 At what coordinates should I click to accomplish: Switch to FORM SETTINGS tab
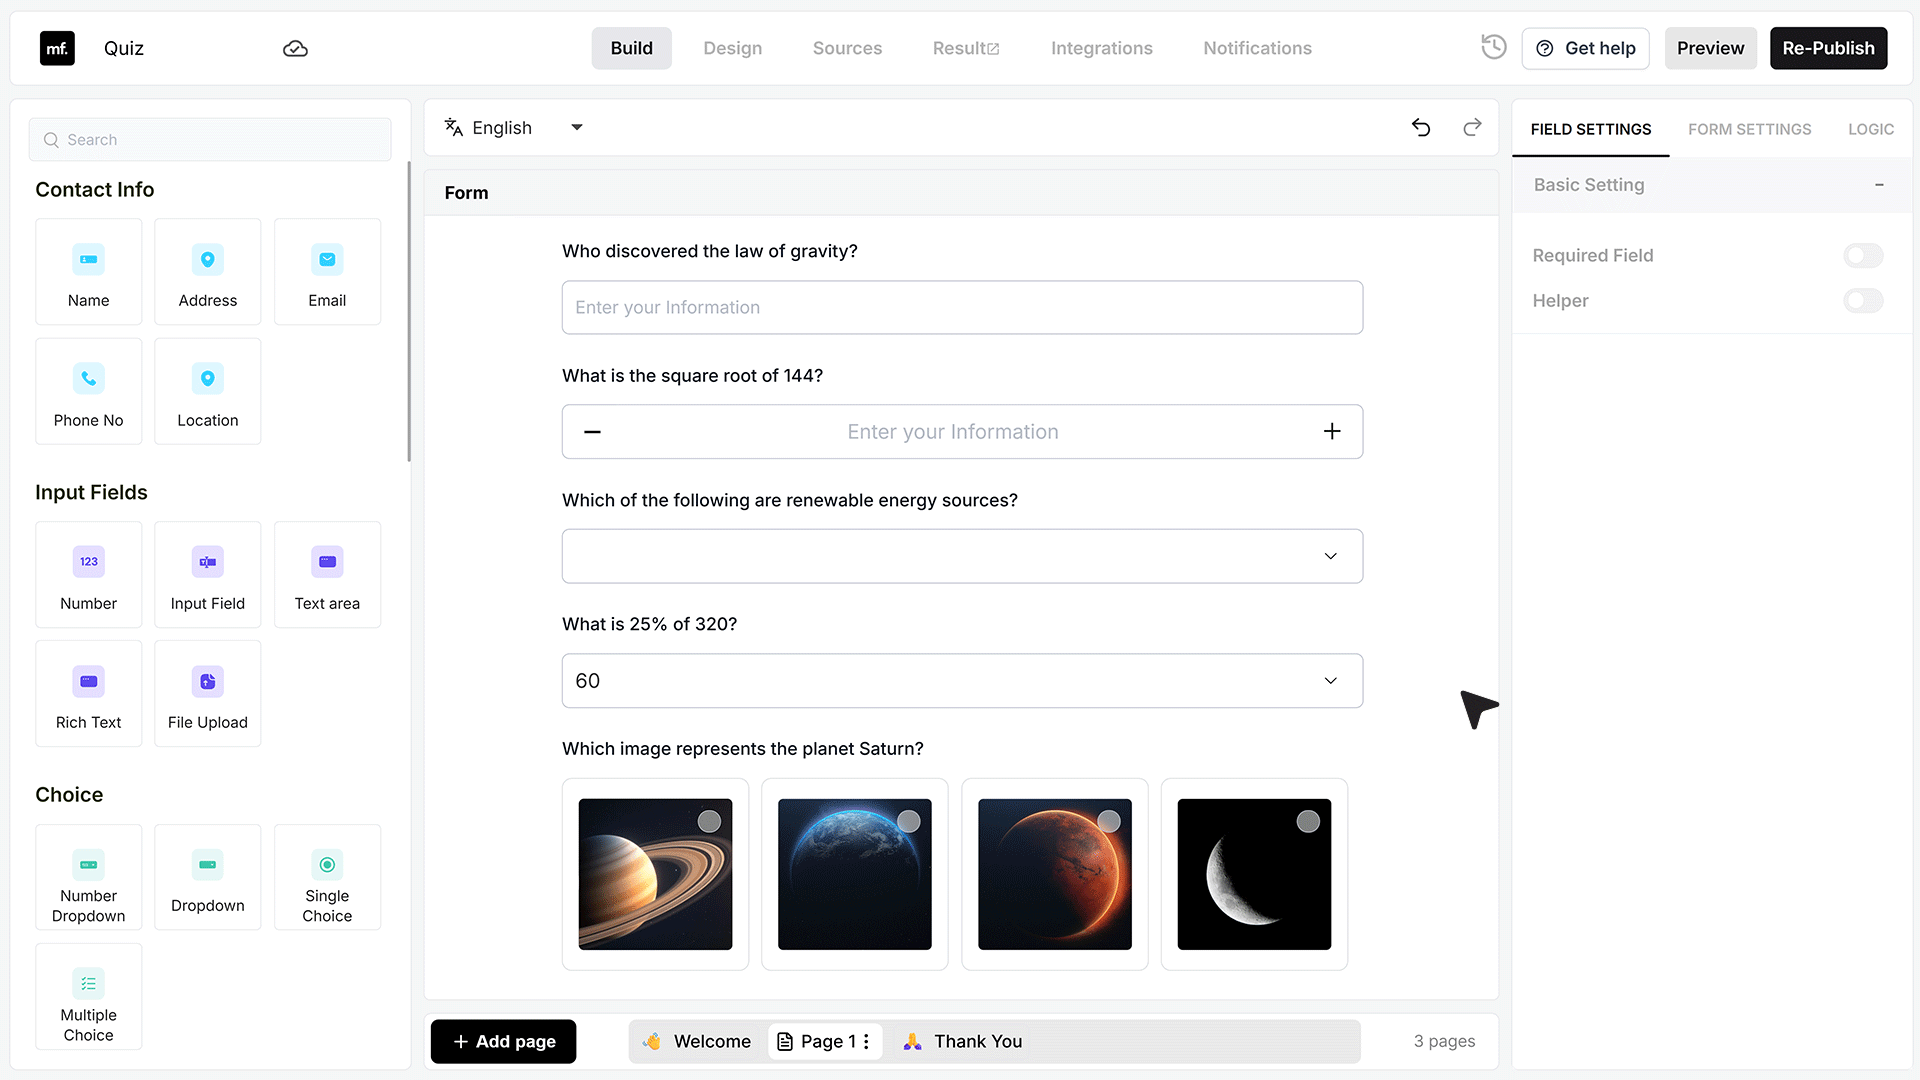click(1749, 129)
